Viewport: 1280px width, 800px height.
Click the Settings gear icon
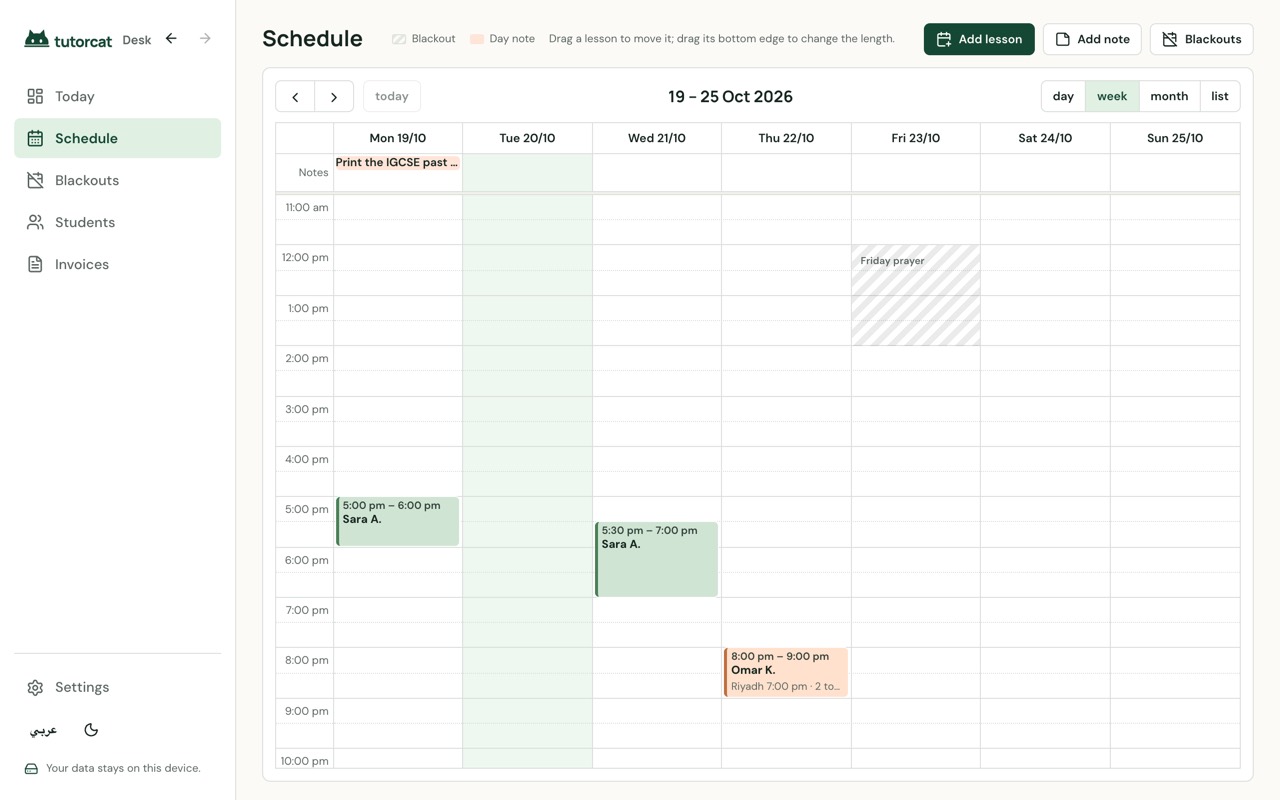[35, 687]
